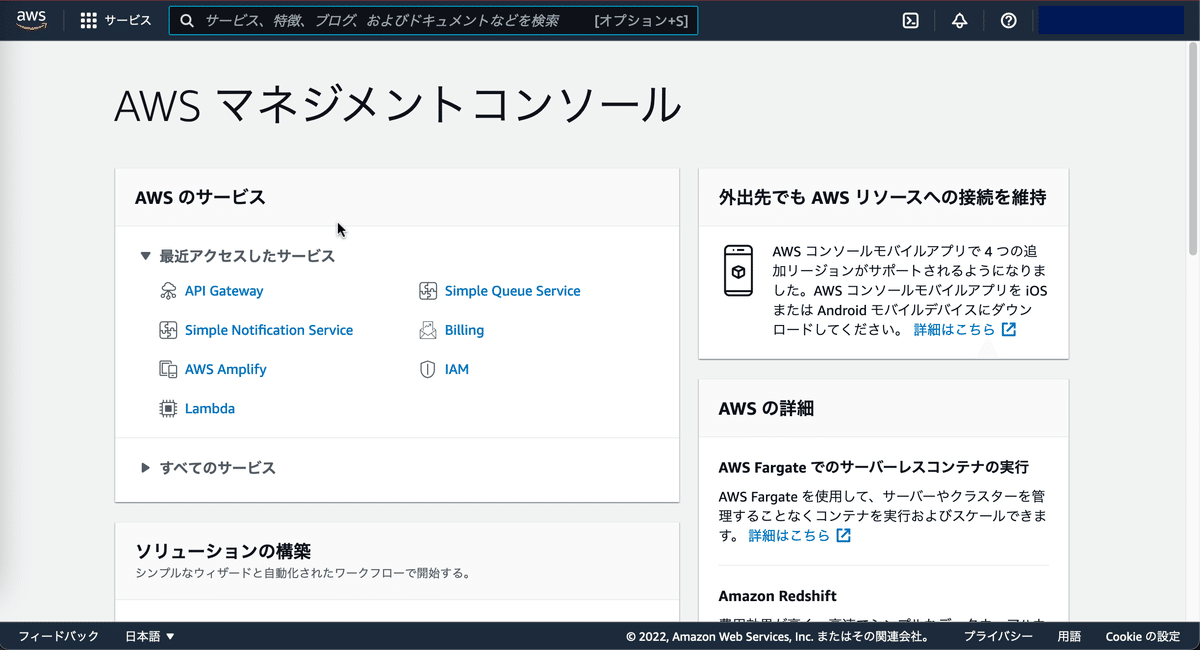The width and height of the screenshot is (1200, 650).
Task: Click the IAM shield icon
Action: pos(428,369)
